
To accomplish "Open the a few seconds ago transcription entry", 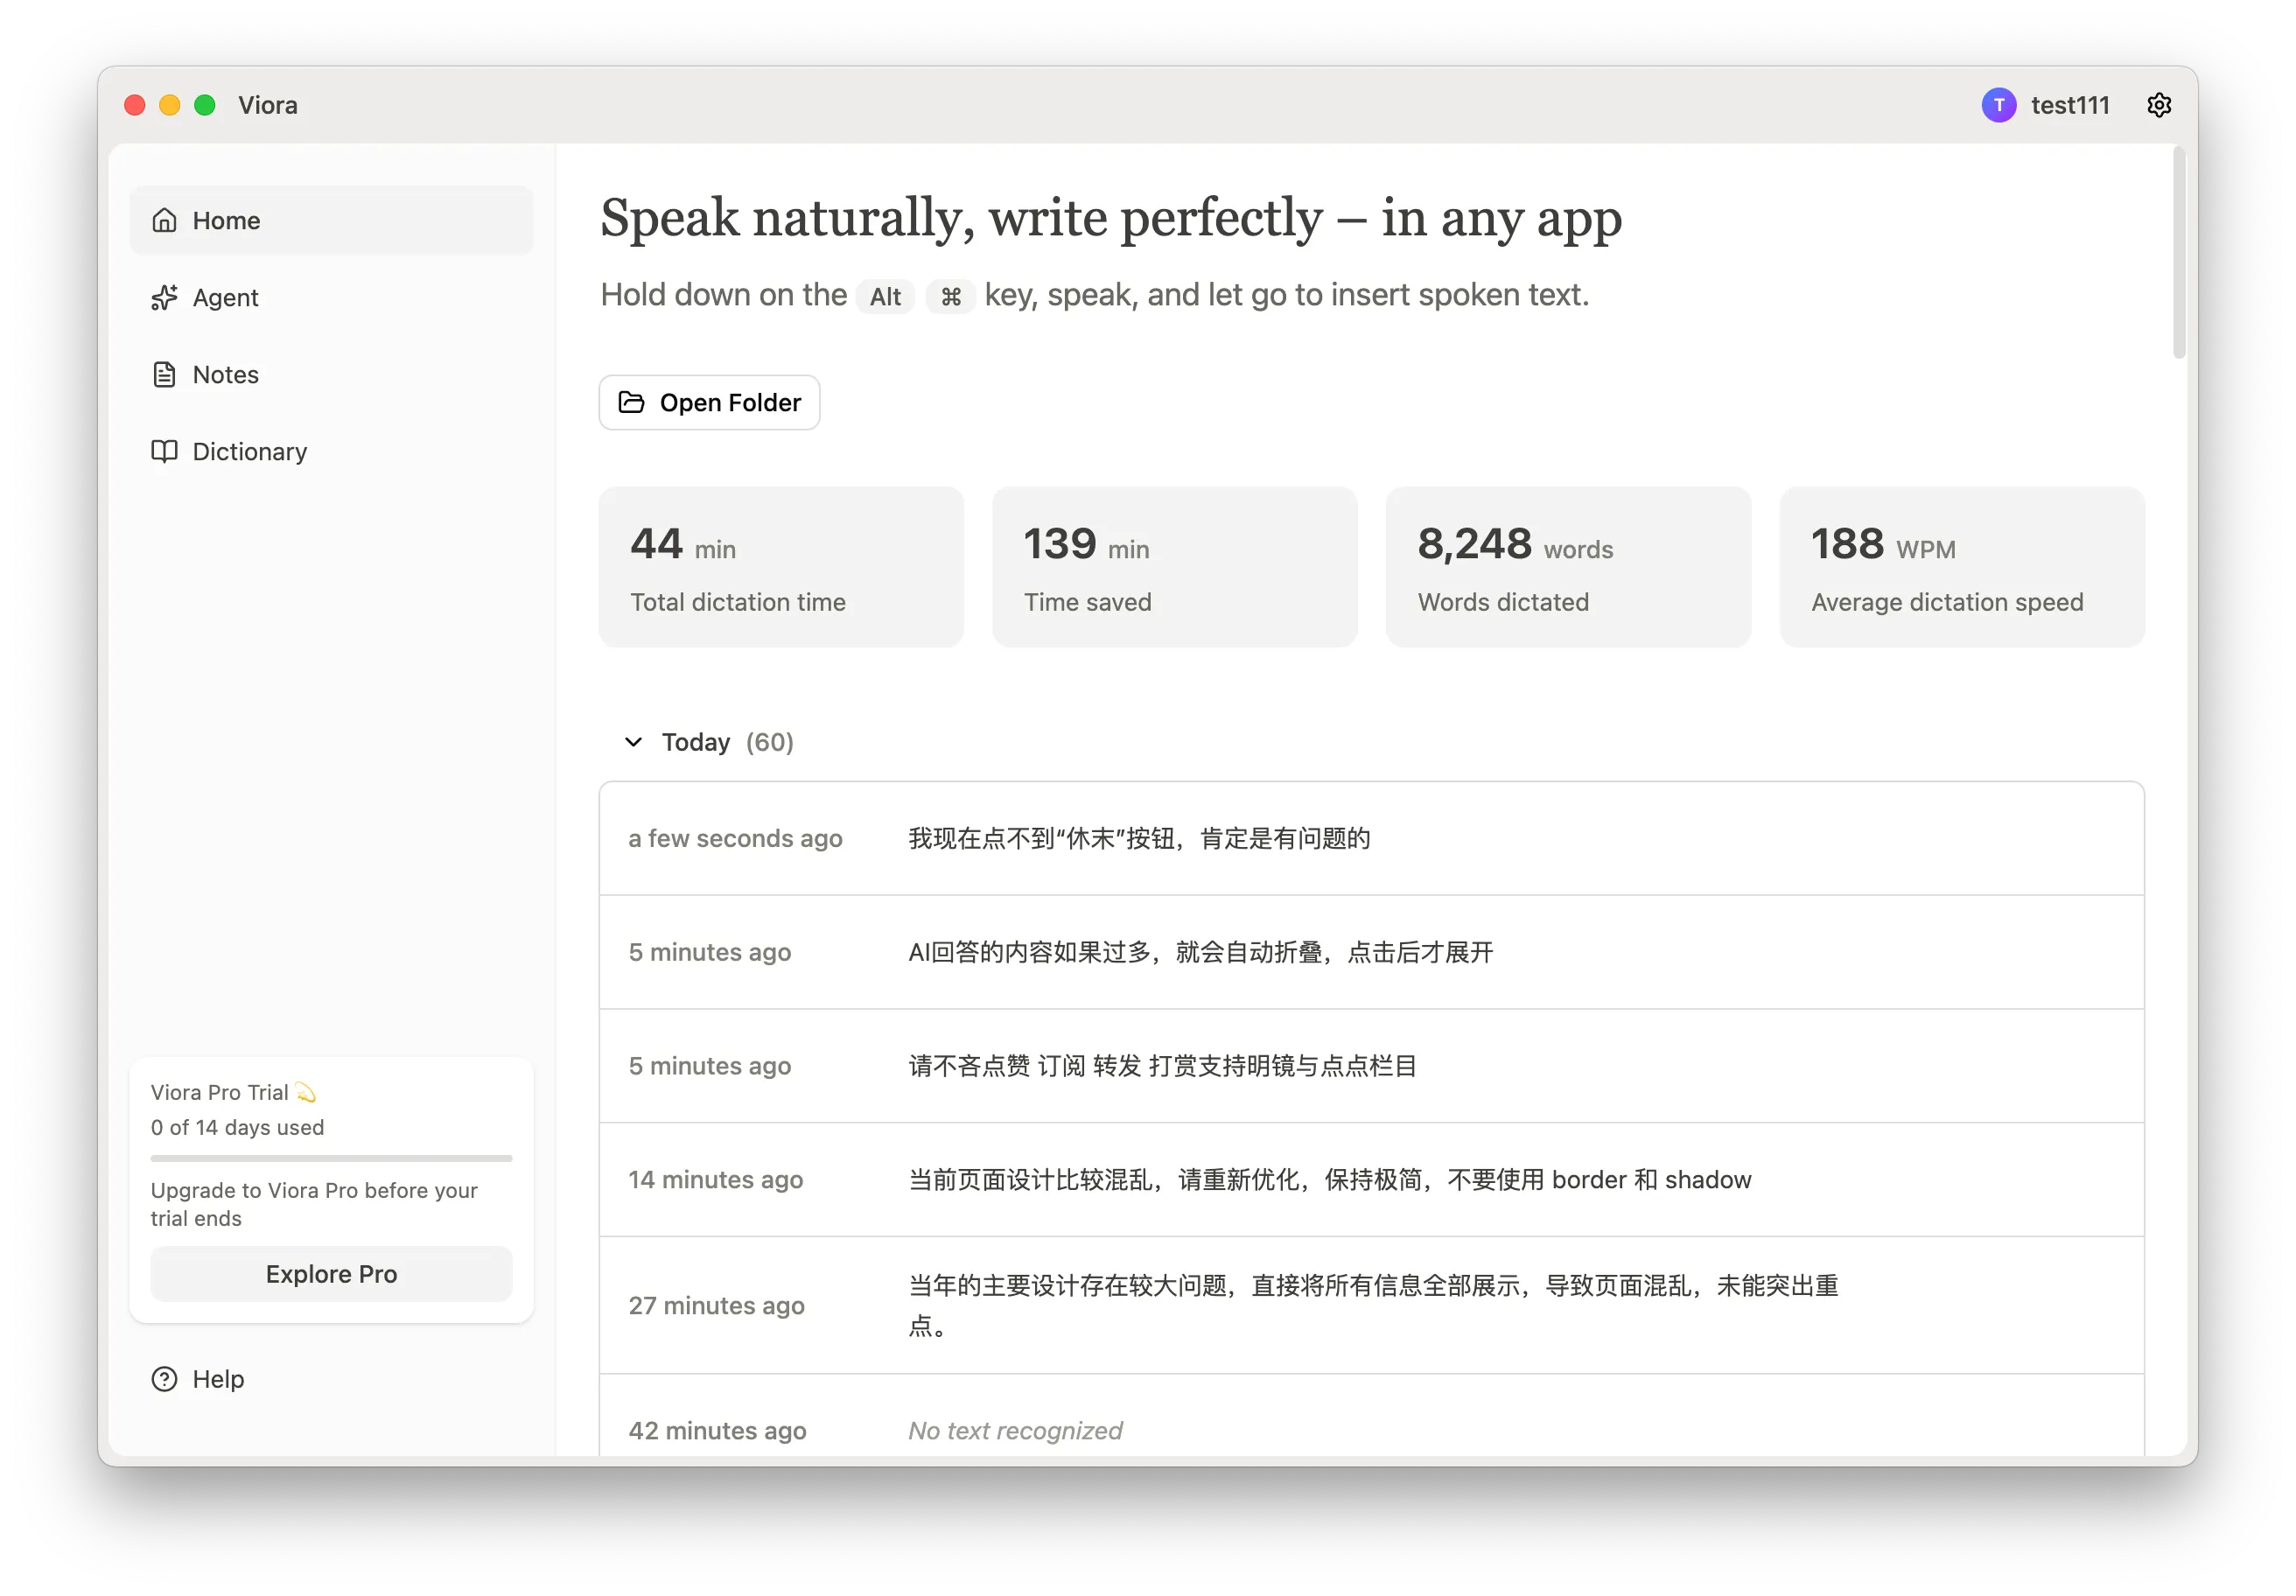I will [x=1370, y=839].
